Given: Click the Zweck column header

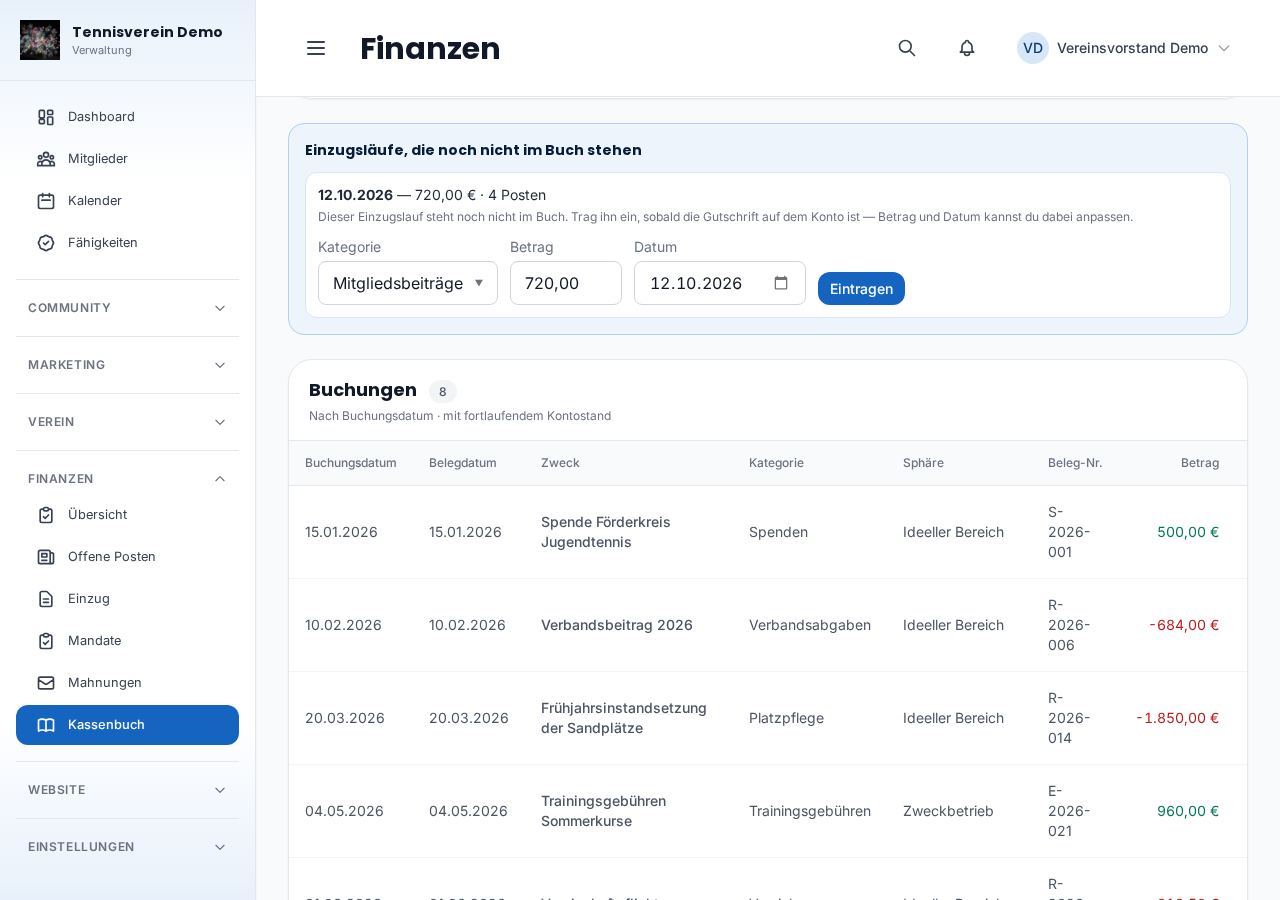Looking at the screenshot, I should [560, 463].
